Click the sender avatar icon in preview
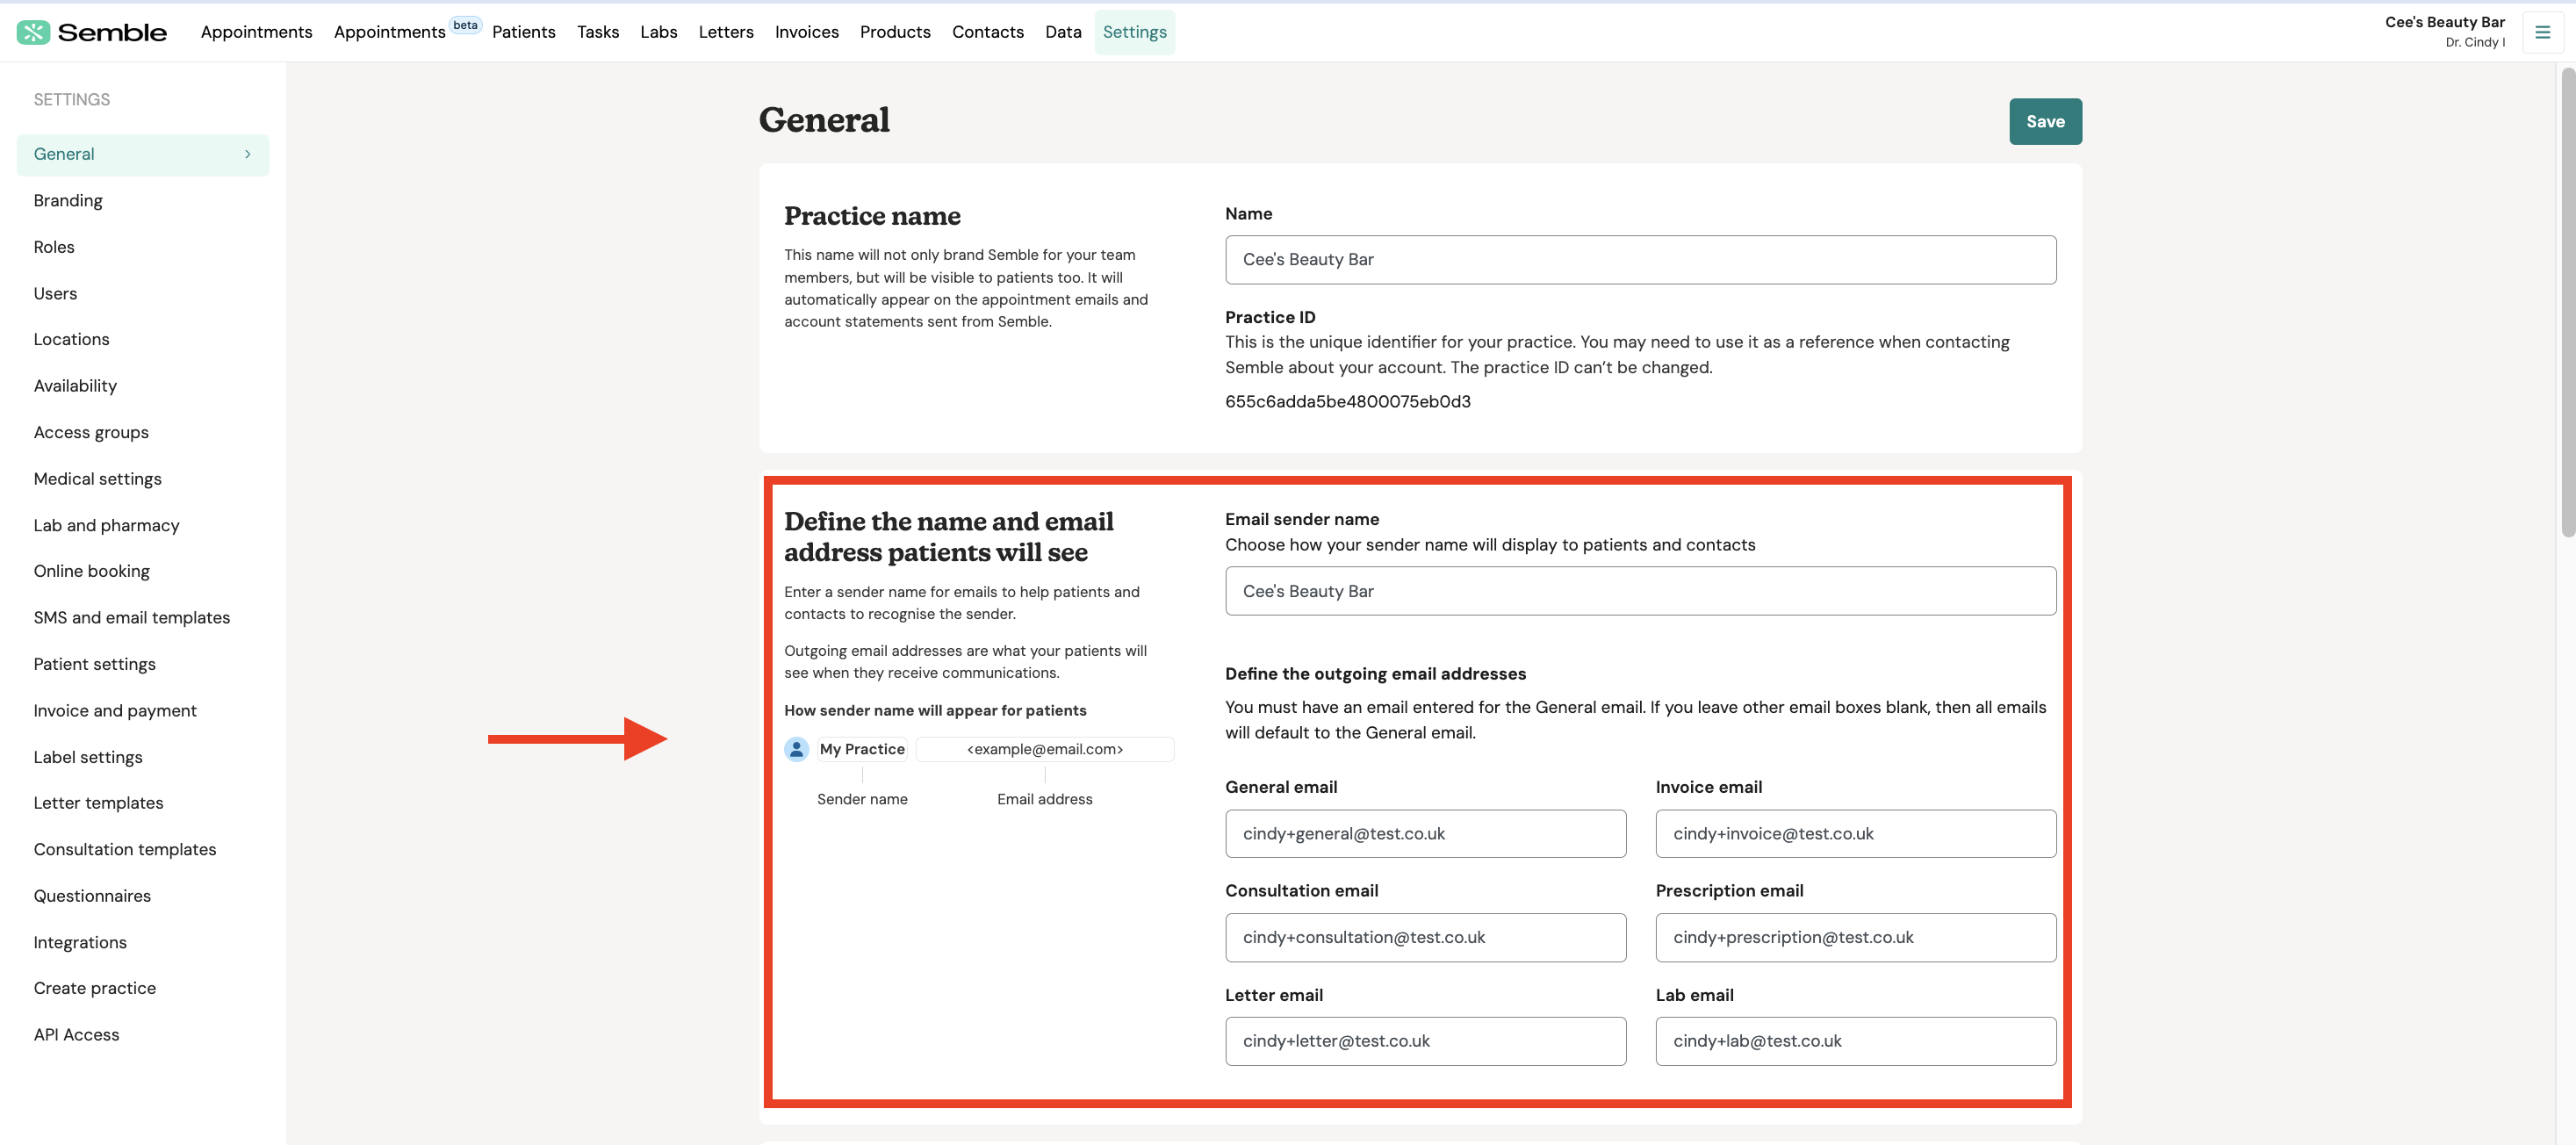Screen dimensions: 2576x1145 796,749
